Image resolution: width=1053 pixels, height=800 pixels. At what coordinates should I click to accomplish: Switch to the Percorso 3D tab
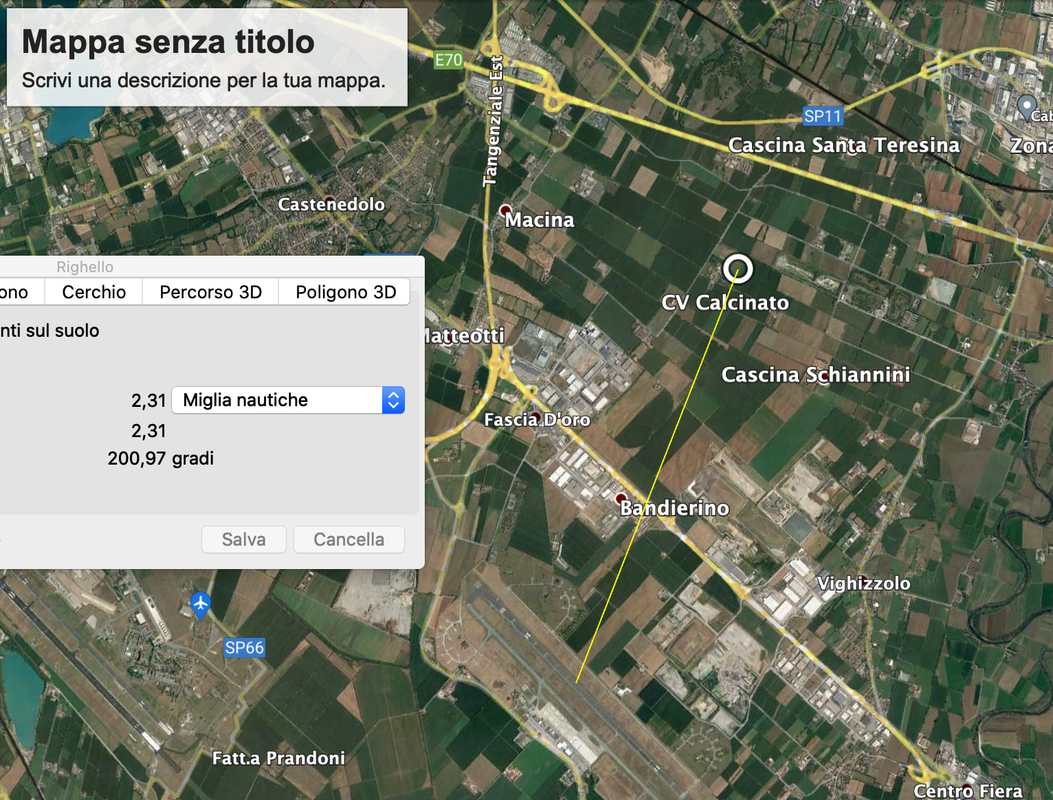pyautogui.click(x=210, y=292)
